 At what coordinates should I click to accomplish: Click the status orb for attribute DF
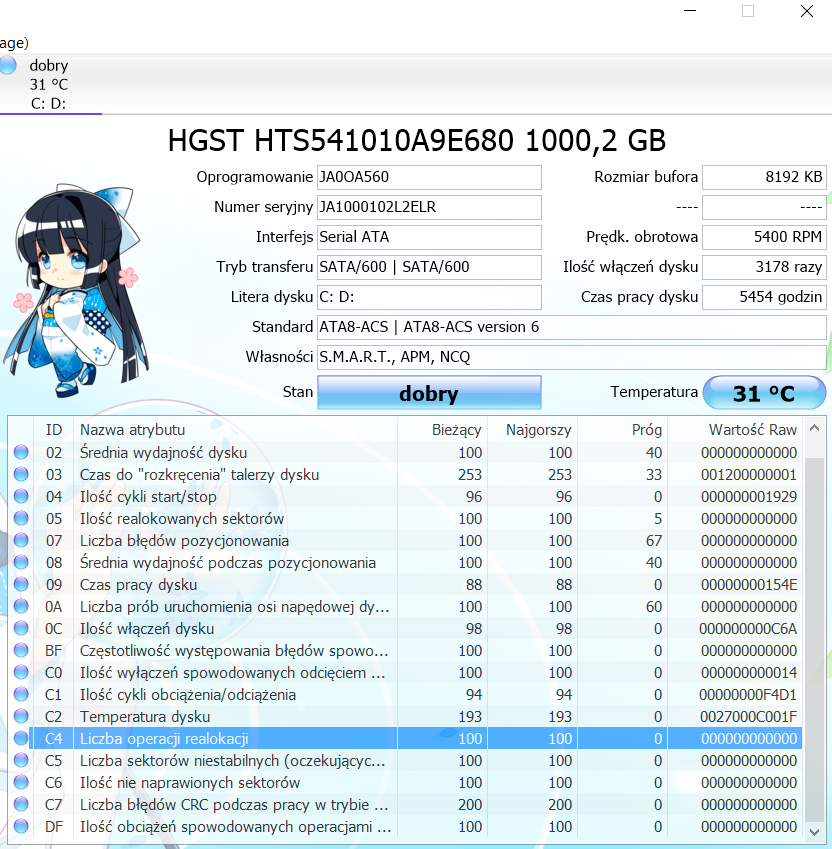21,827
